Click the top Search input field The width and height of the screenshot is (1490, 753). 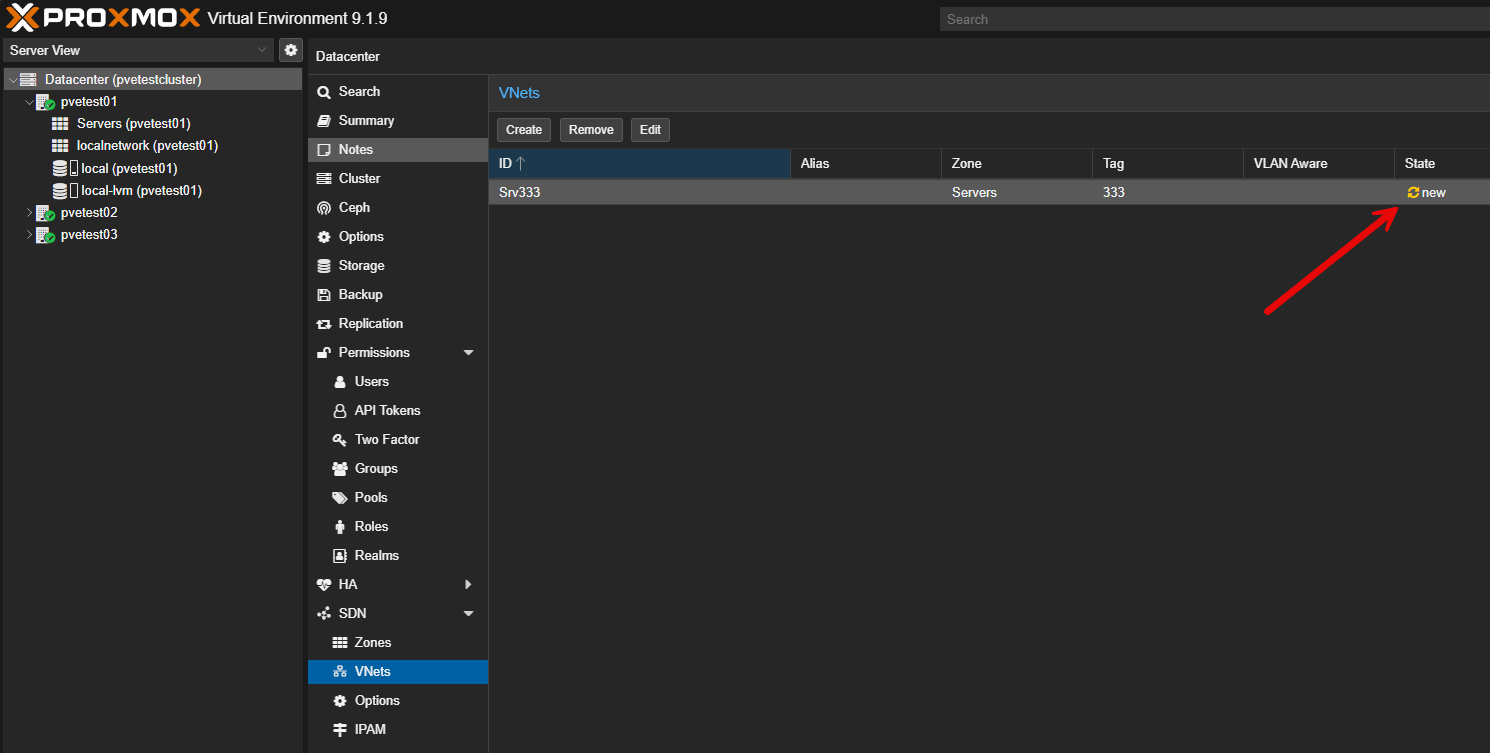[x=1215, y=19]
